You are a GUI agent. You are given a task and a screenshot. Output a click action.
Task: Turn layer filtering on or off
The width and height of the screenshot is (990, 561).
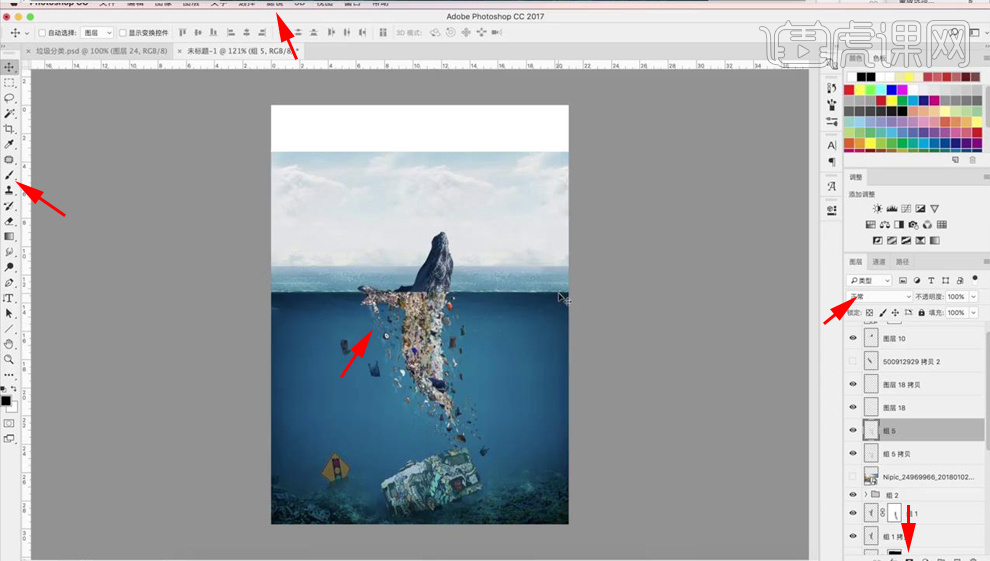click(975, 278)
